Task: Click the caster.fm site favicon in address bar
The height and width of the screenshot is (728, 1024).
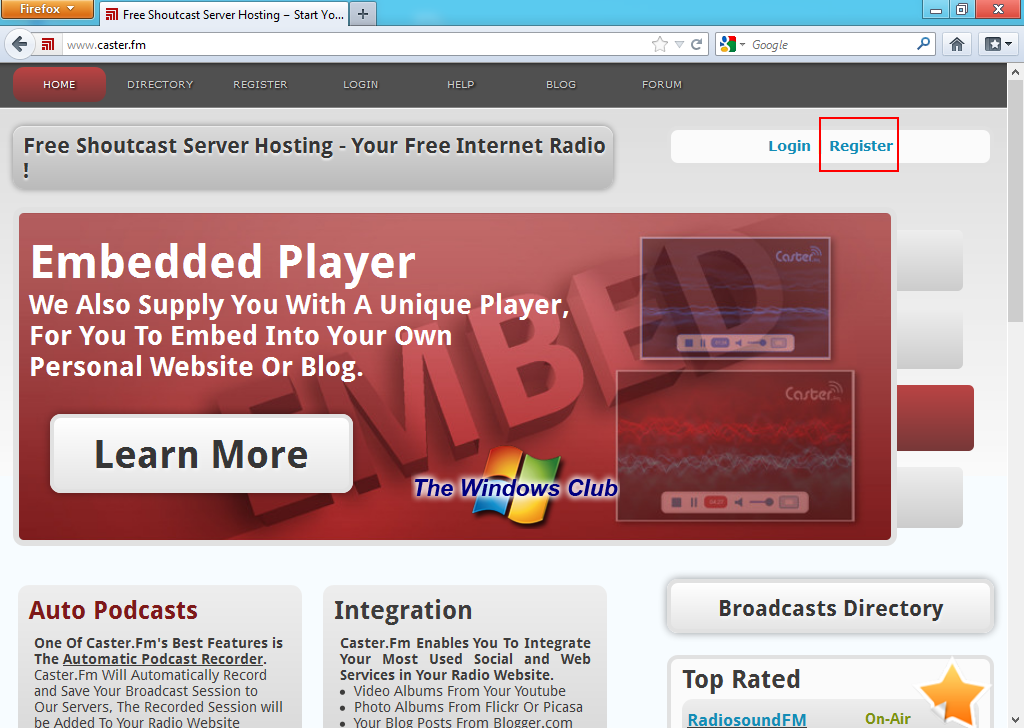Action: (x=48, y=44)
